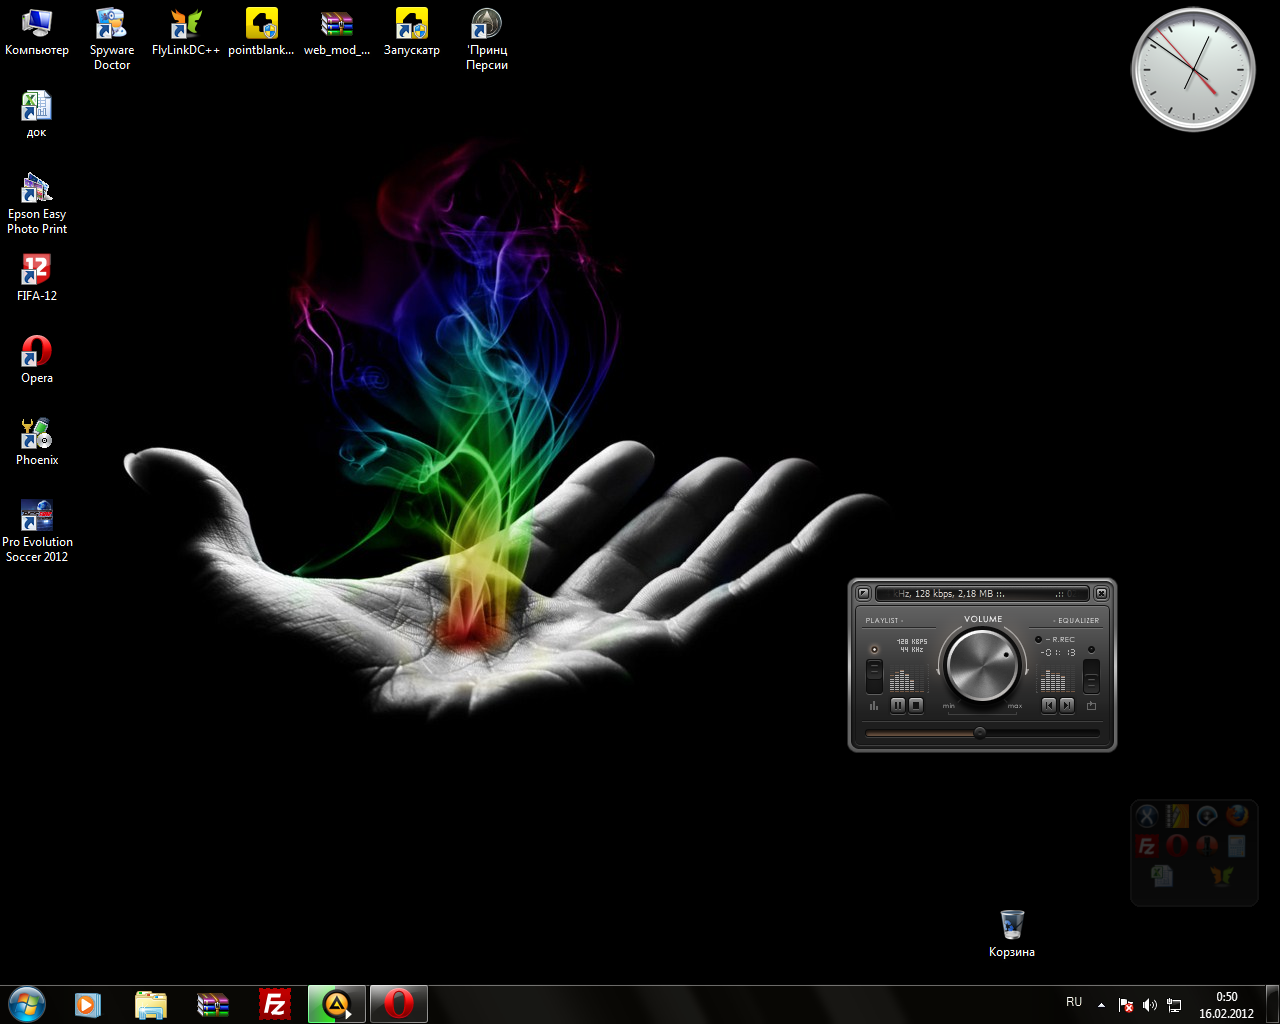Viewport: 1280px width, 1024px height.
Task: Launch Firefox from the dock gadget
Action: (1237, 816)
